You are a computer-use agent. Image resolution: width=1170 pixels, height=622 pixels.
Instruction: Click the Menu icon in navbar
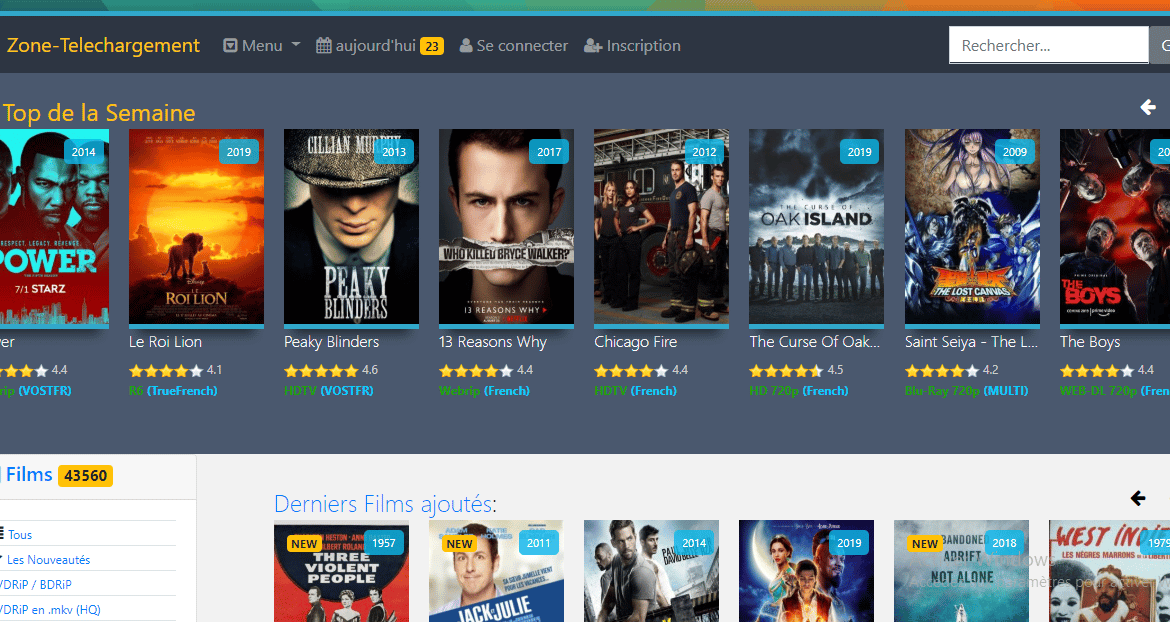(231, 46)
